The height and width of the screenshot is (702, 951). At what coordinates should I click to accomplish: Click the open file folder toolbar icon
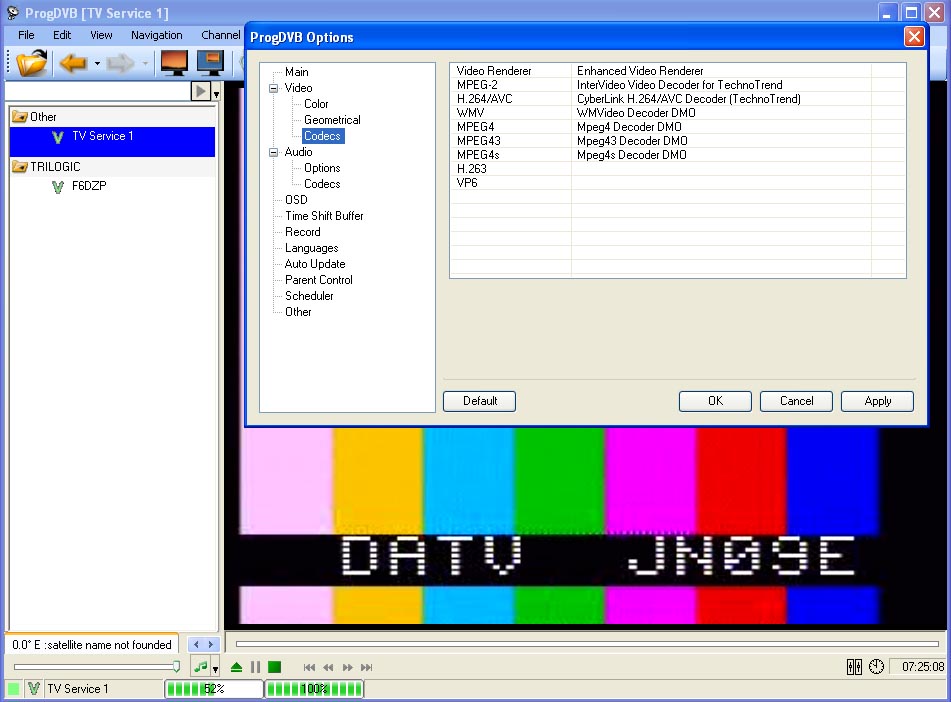coord(32,63)
